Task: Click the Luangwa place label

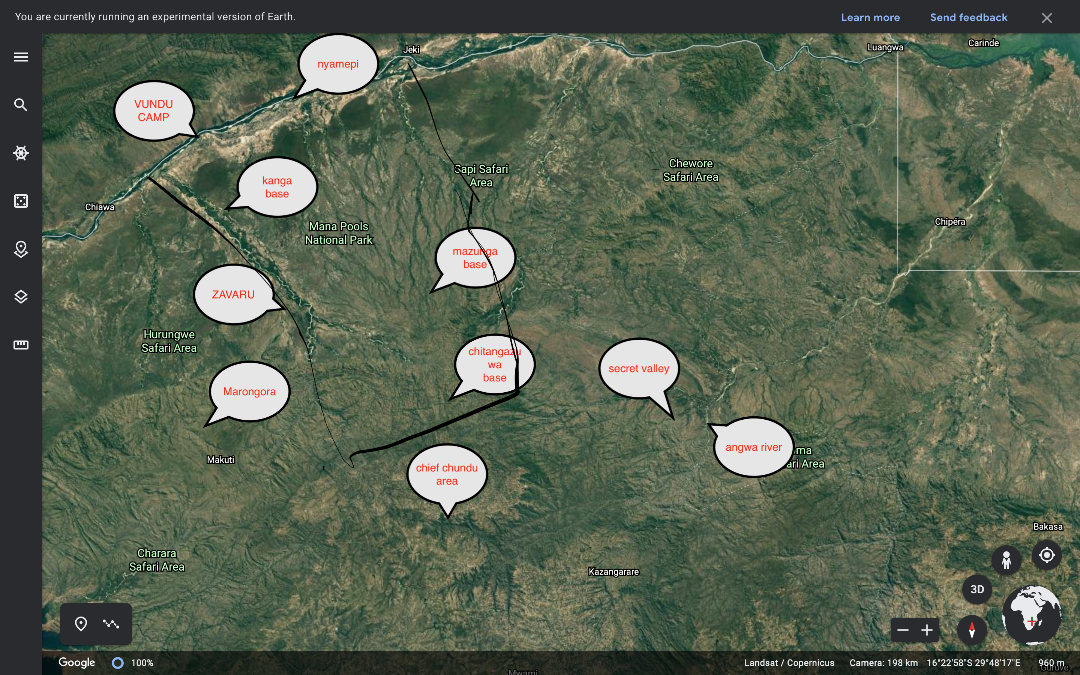Action: [885, 47]
